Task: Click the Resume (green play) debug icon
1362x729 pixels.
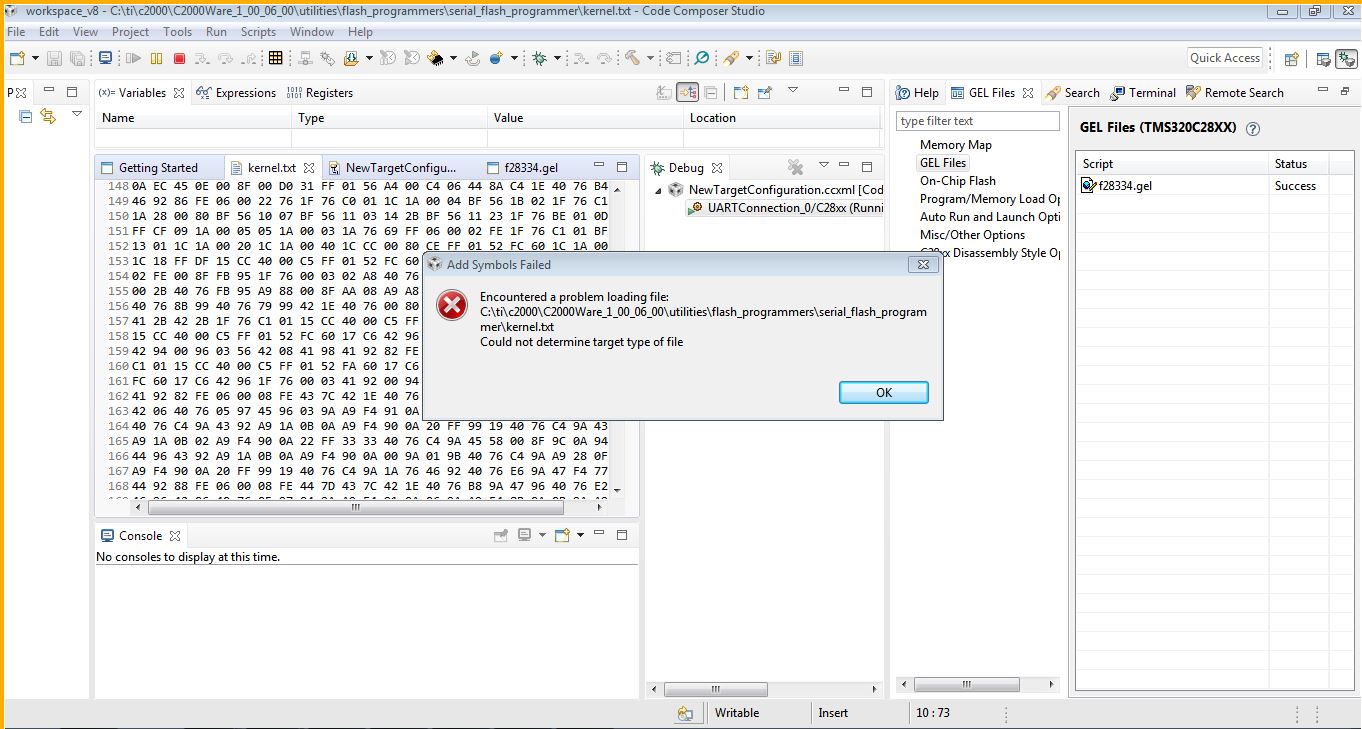Action: [x=134, y=58]
